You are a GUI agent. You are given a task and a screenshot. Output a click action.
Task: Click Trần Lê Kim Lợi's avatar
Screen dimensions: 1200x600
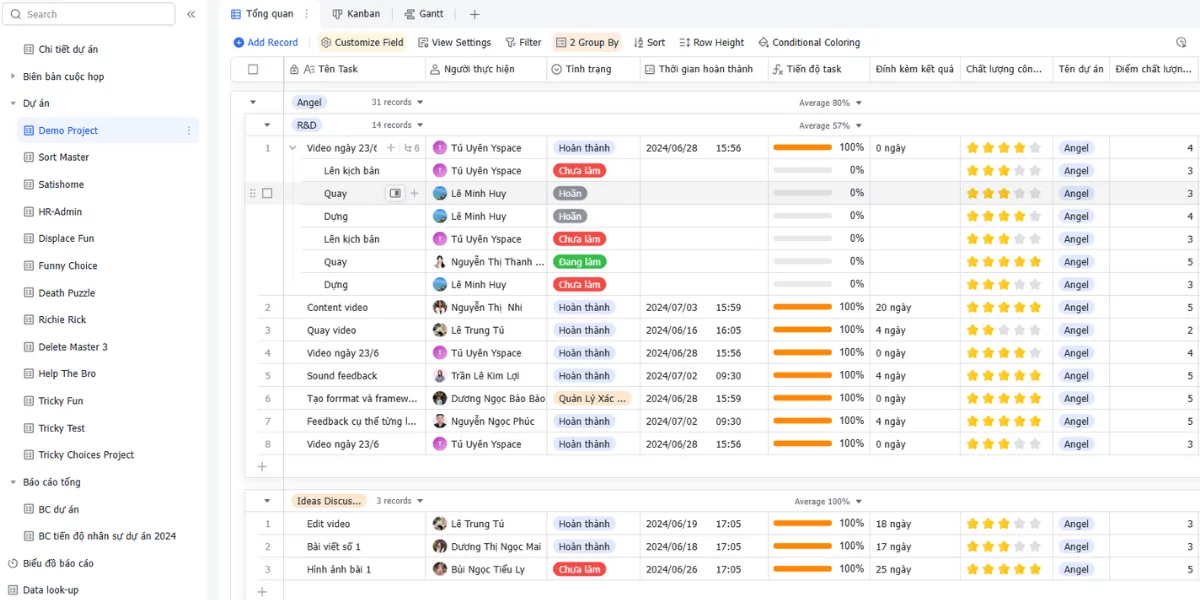440,376
